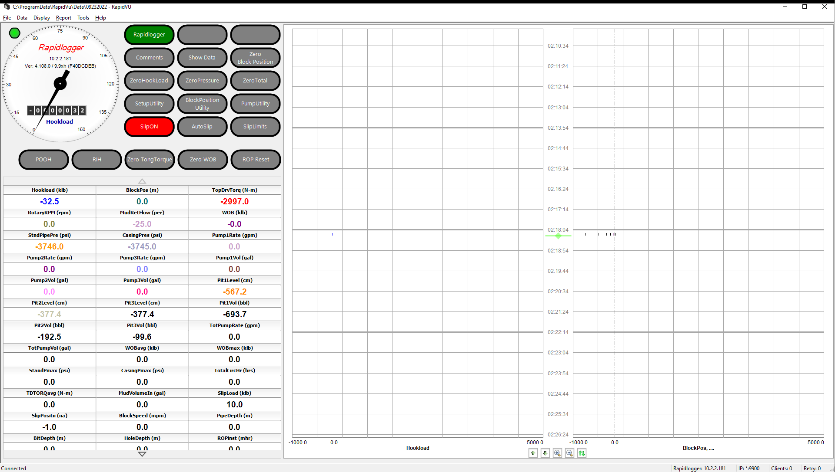The height and width of the screenshot is (472, 835).
Task: Toggle the red SlipON button
Action: (149, 126)
